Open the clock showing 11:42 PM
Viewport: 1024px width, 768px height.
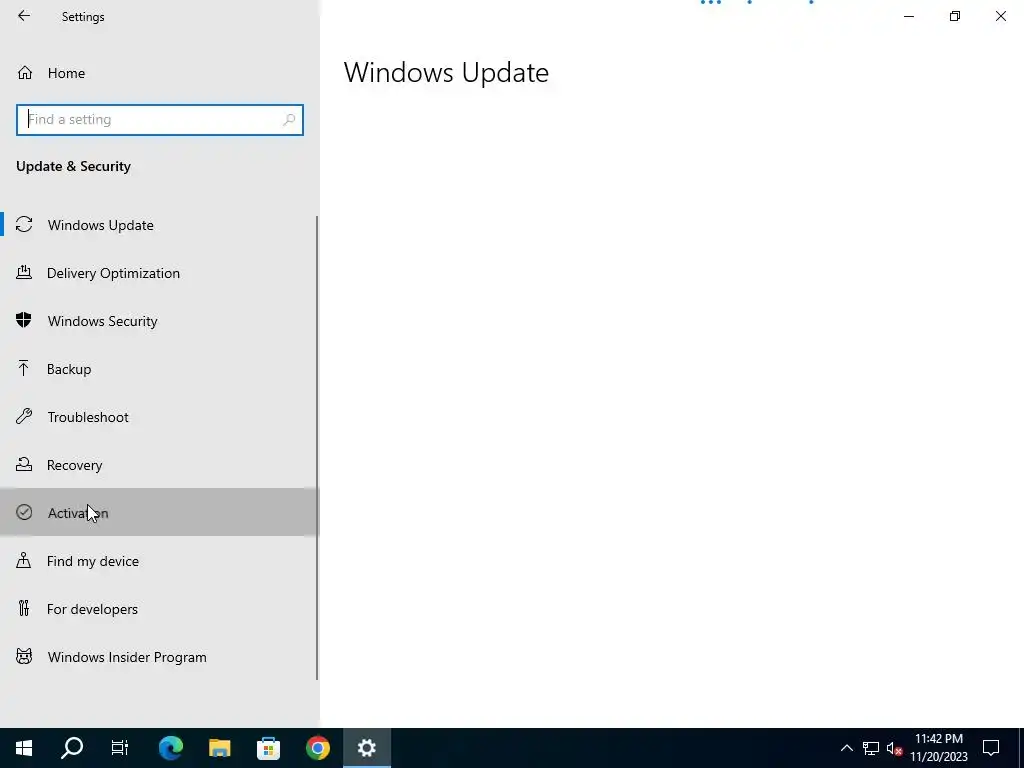[938, 748]
